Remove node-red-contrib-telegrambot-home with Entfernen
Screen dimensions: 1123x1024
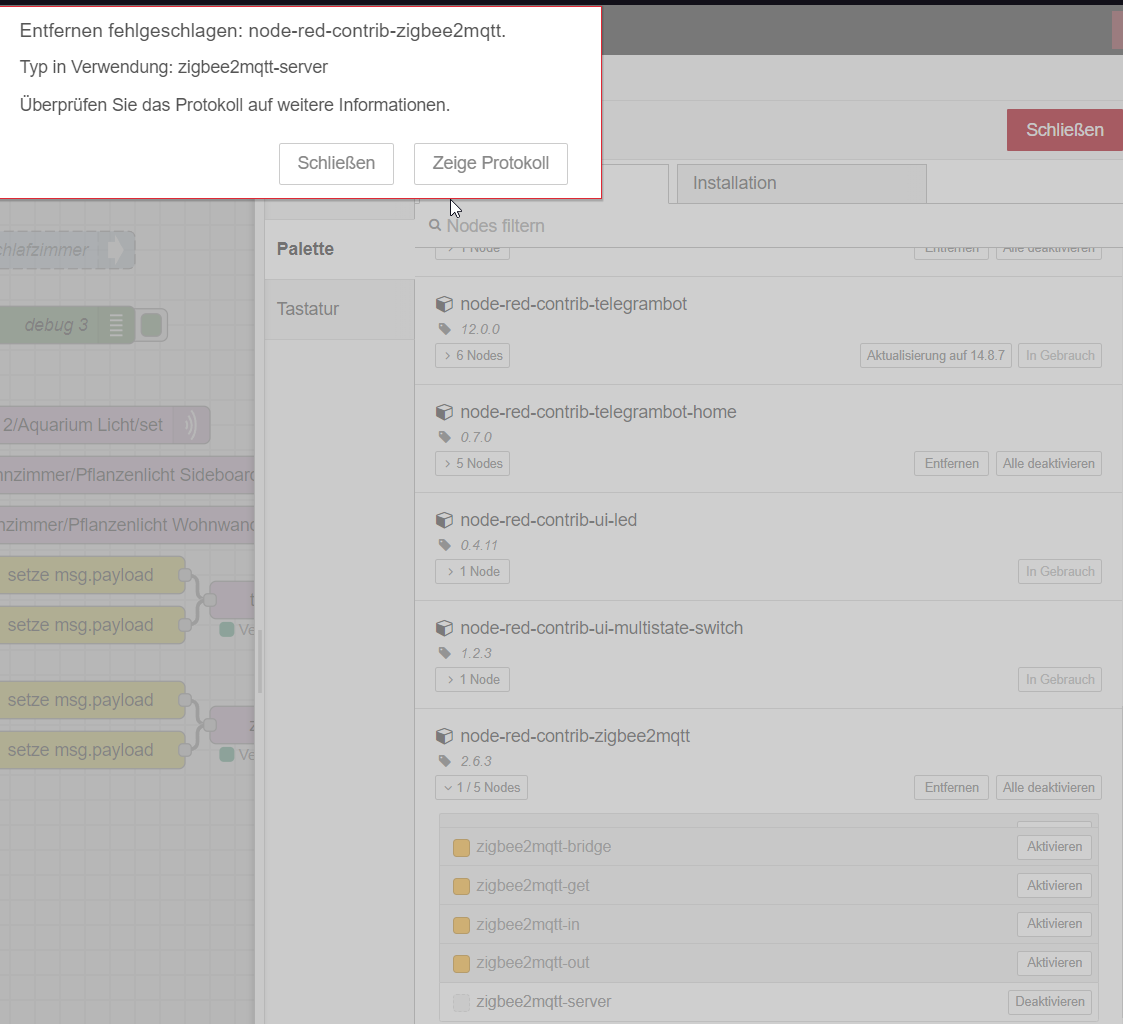[951, 464]
